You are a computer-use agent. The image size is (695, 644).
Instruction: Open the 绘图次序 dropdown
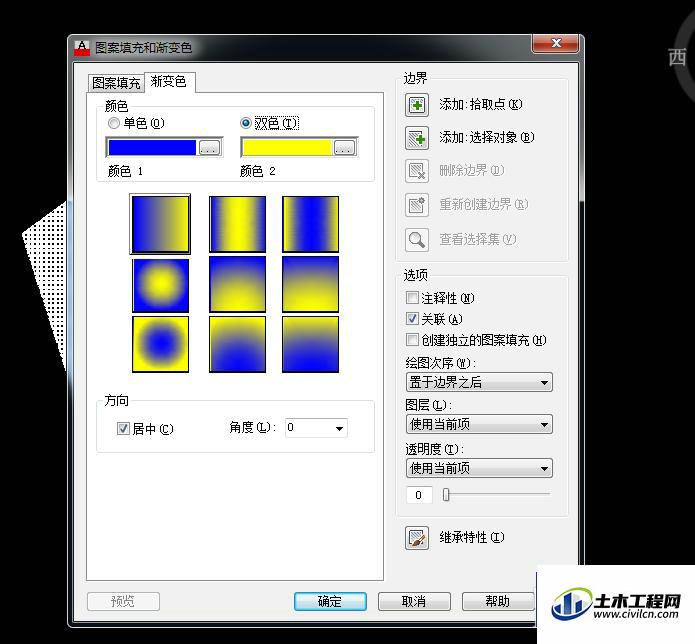pos(479,382)
